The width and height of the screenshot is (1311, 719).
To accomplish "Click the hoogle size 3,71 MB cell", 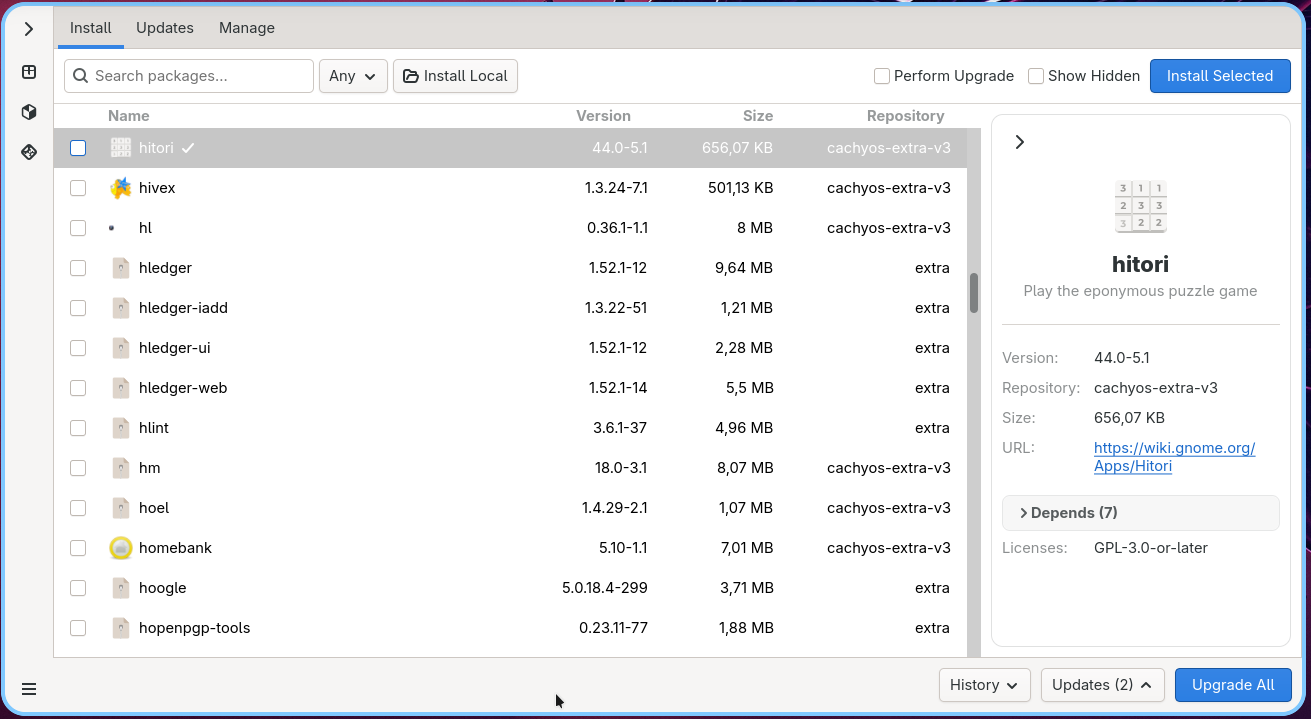I will click(x=746, y=588).
